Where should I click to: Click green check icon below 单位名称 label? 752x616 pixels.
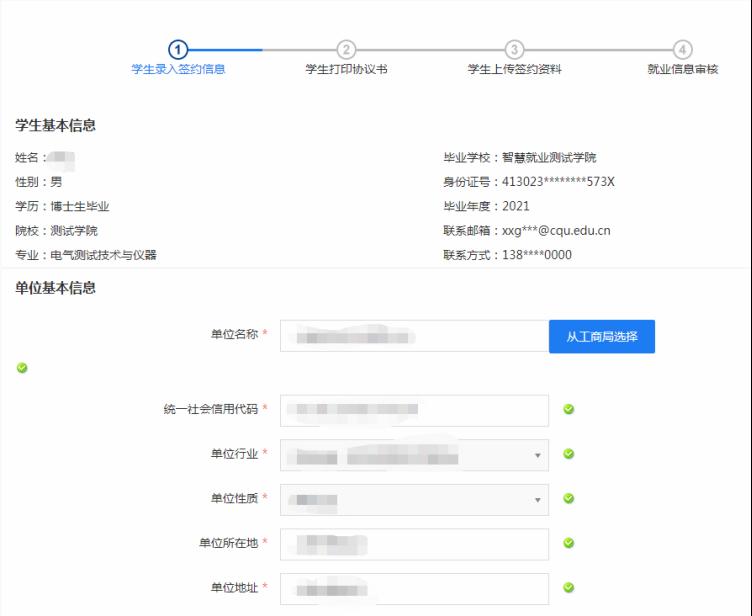pos(22,368)
